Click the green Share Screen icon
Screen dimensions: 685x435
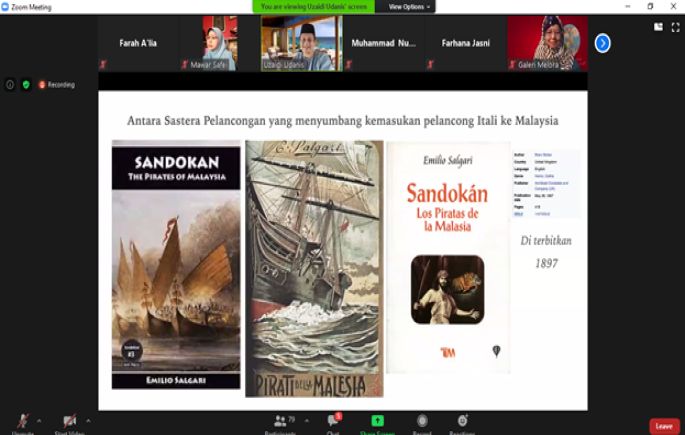[x=377, y=421]
